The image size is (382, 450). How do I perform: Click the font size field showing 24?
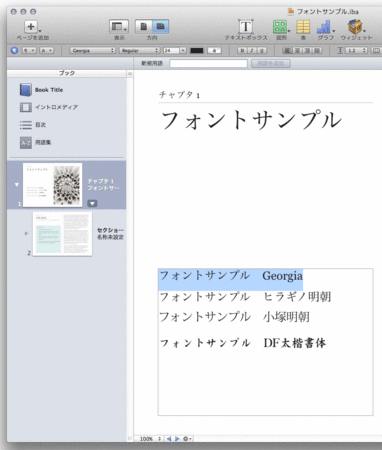point(171,50)
